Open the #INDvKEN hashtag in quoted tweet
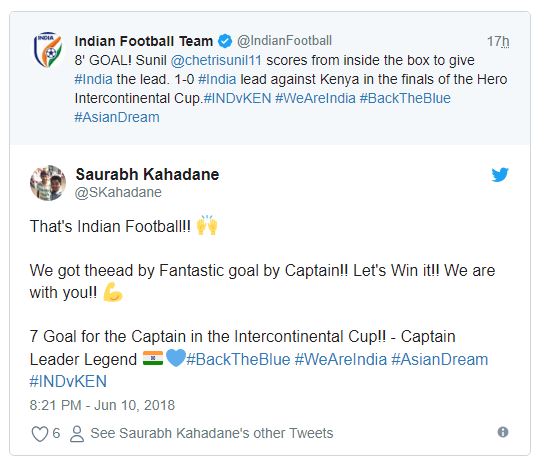This screenshot has height=462, width=545. pos(237,98)
